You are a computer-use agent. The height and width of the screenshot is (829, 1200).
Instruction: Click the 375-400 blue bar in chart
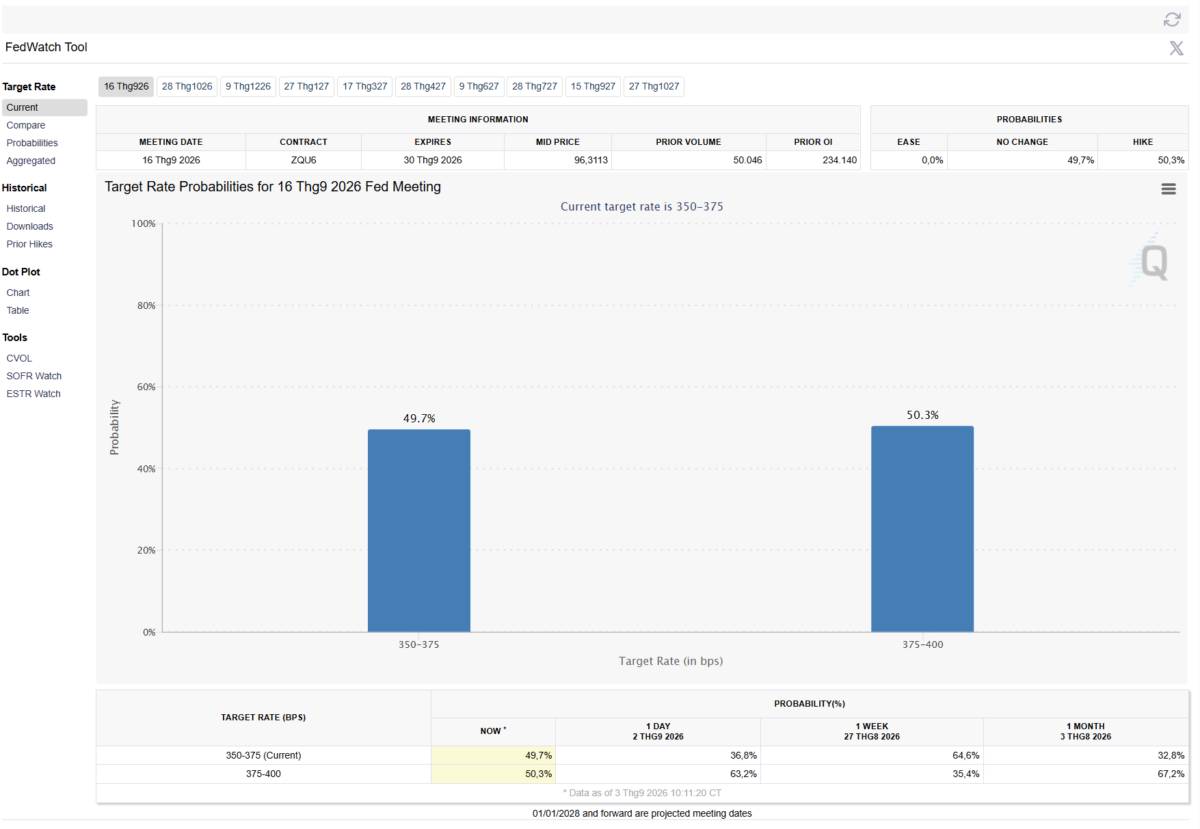point(922,529)
